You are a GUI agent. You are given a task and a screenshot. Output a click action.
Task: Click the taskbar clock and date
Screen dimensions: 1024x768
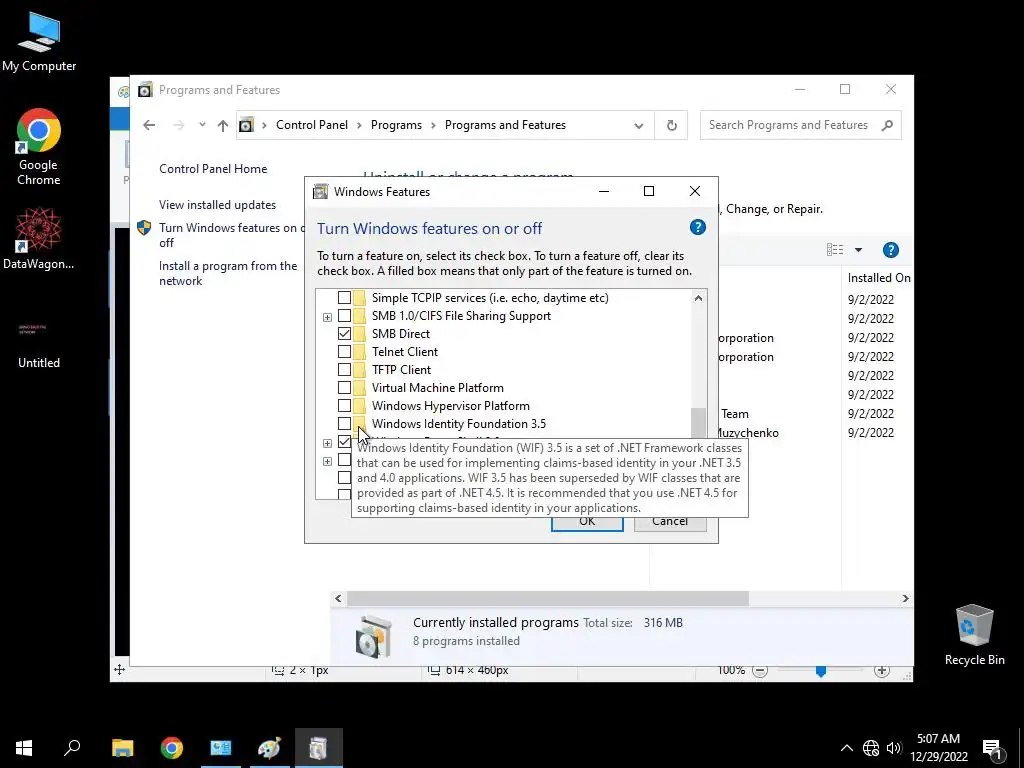click(938, 748)
